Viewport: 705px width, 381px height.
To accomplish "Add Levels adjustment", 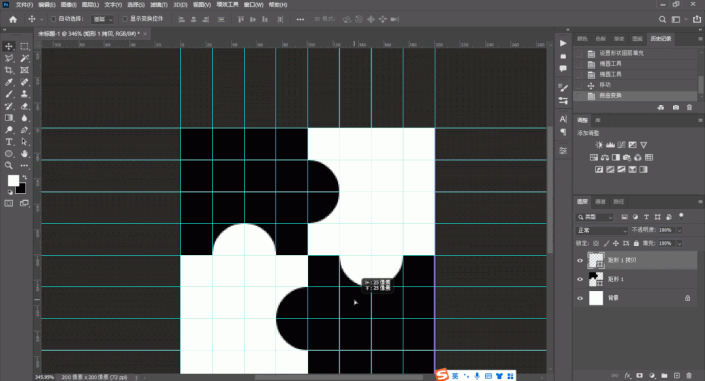I will tap(610, 145).
